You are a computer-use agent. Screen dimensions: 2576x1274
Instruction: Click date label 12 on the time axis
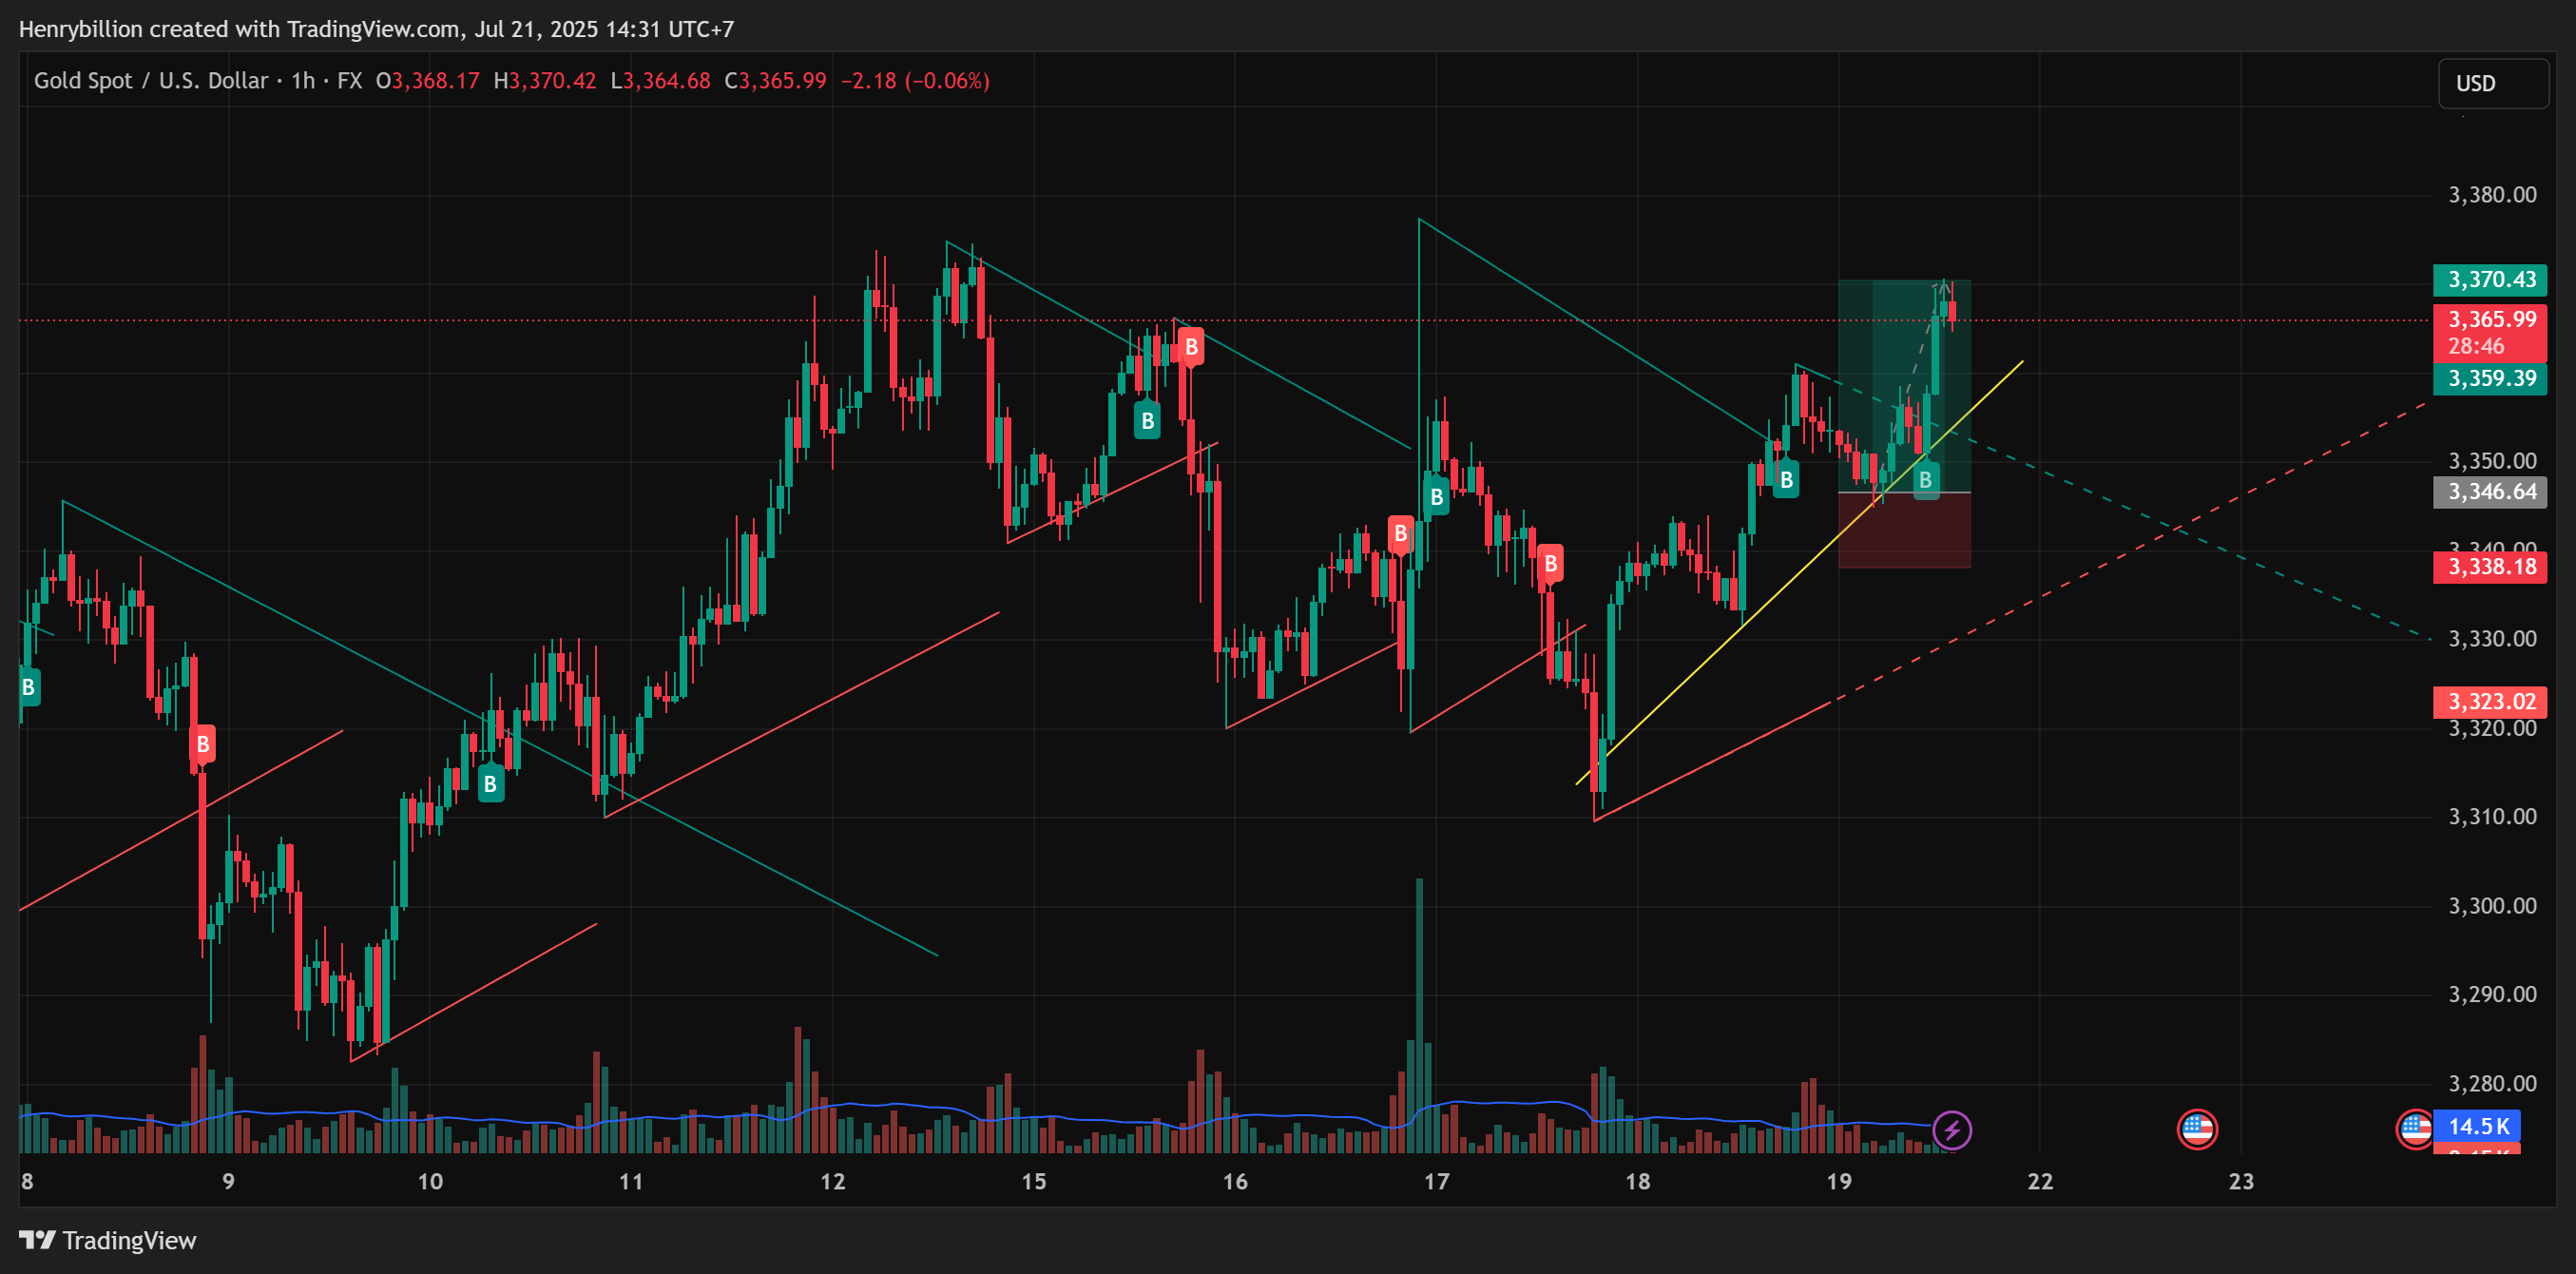(x=832, y=1182)
